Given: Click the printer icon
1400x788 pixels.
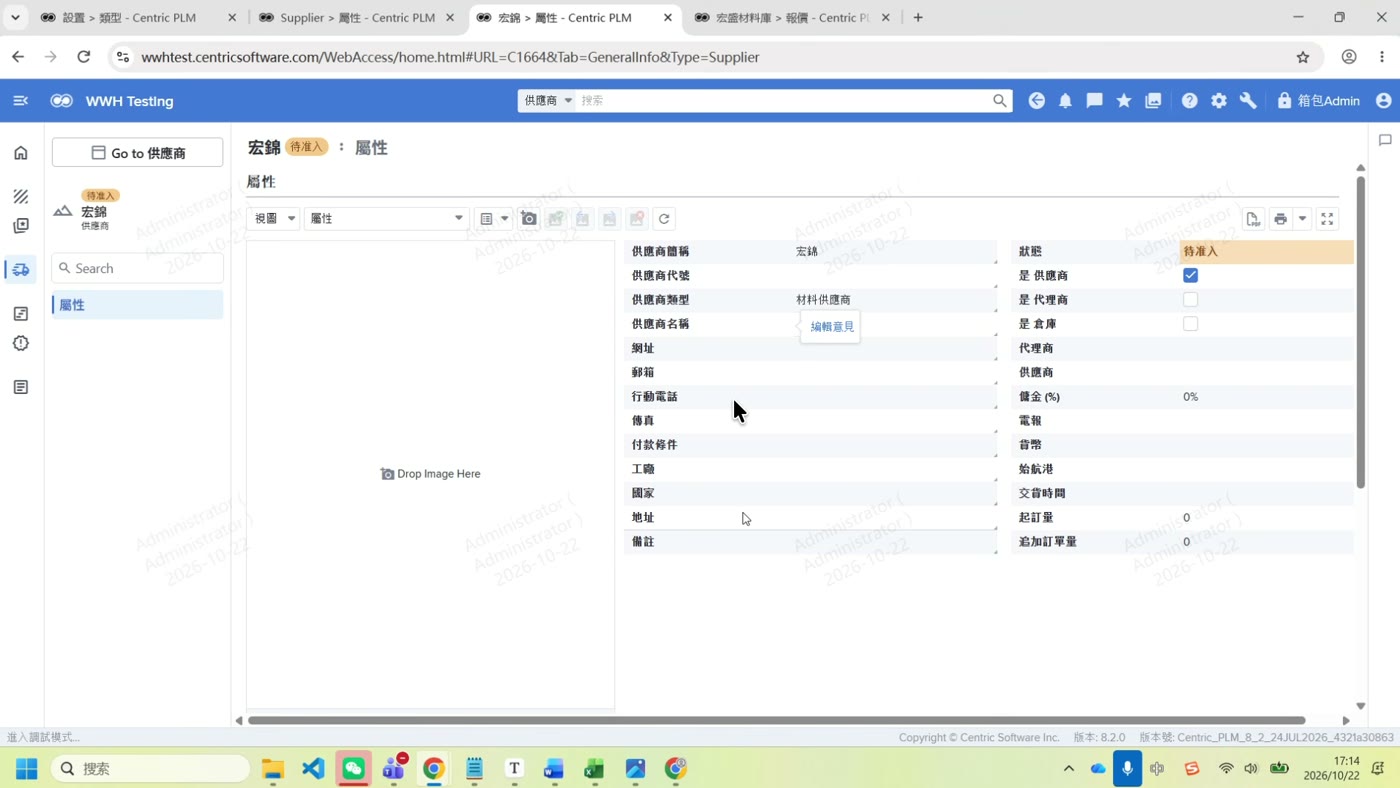Looking at the screenshot, I should [1280, 219].
